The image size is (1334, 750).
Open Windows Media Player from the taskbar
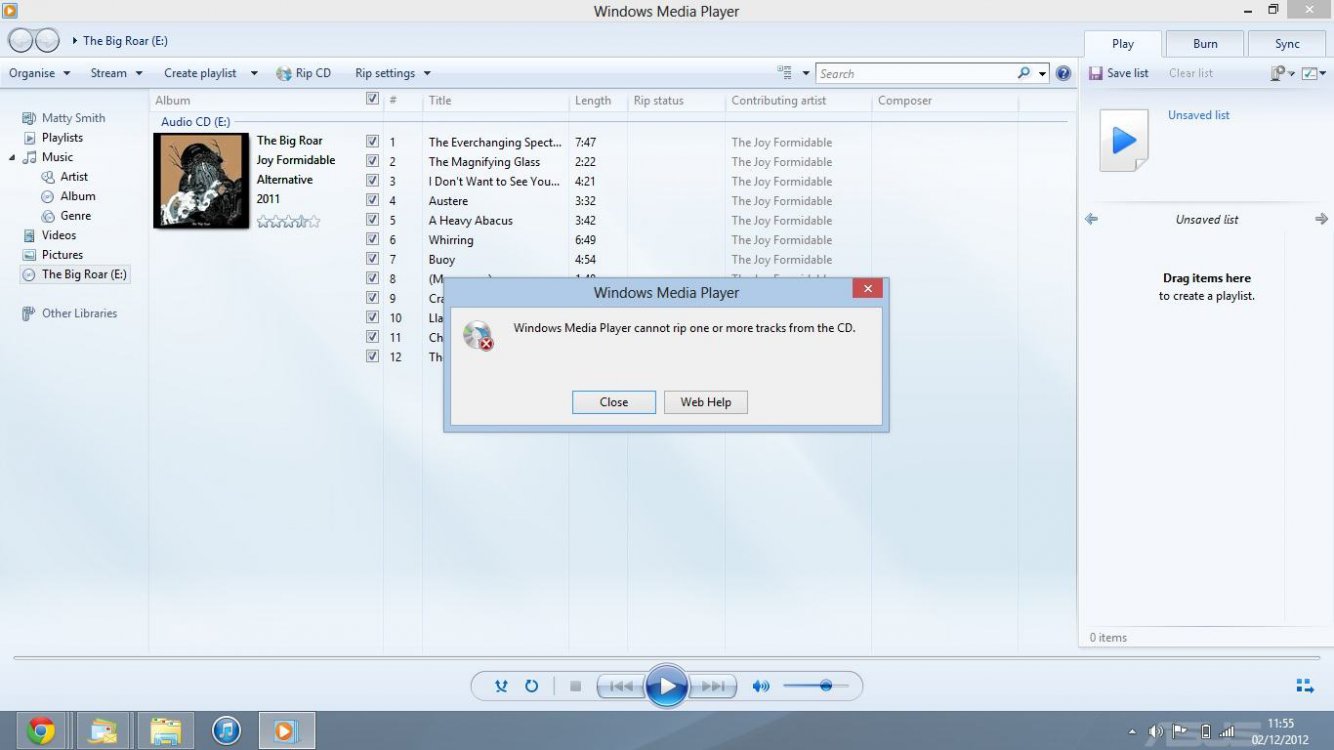287,730
